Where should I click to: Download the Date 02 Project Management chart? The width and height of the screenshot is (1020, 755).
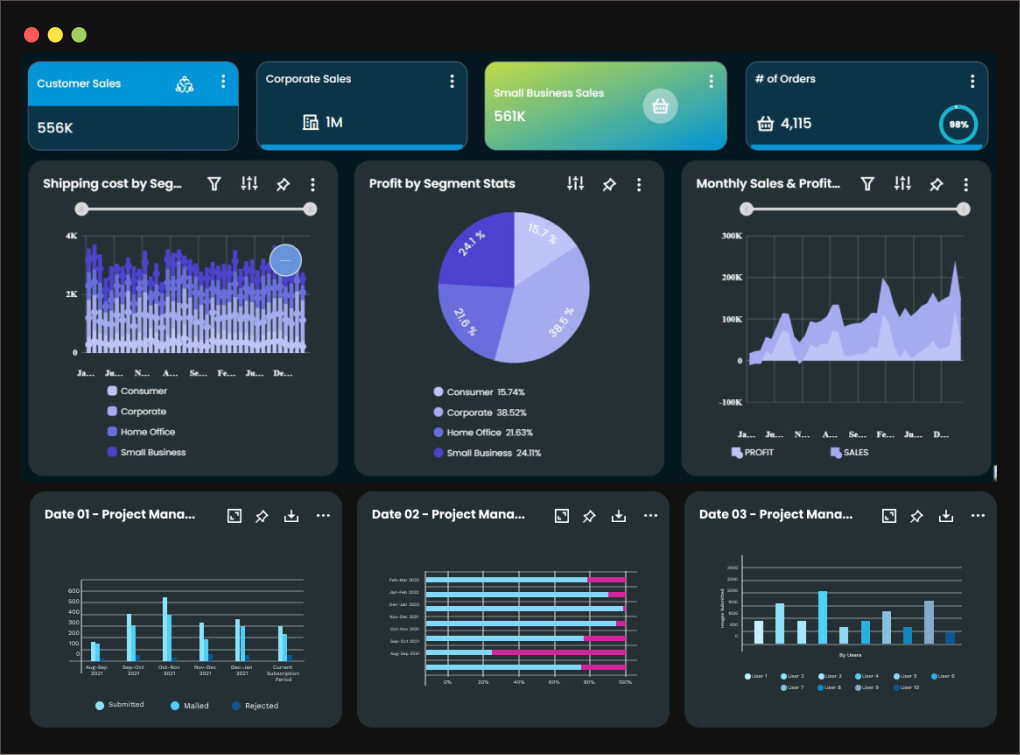(x=618, y=515)
